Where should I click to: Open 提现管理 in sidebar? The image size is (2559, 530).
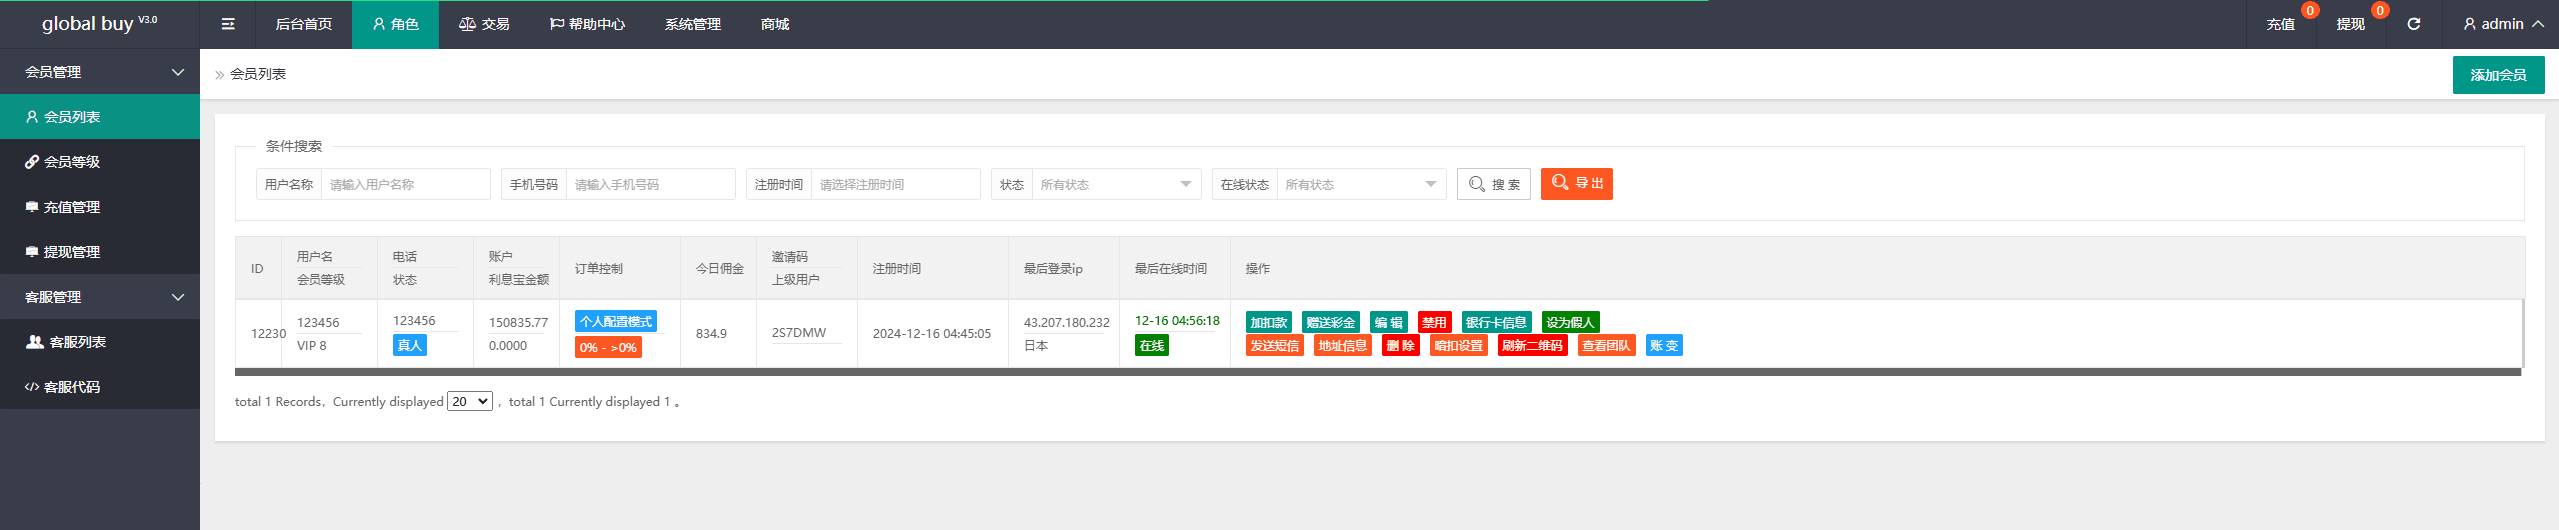(x=100, y=252)
